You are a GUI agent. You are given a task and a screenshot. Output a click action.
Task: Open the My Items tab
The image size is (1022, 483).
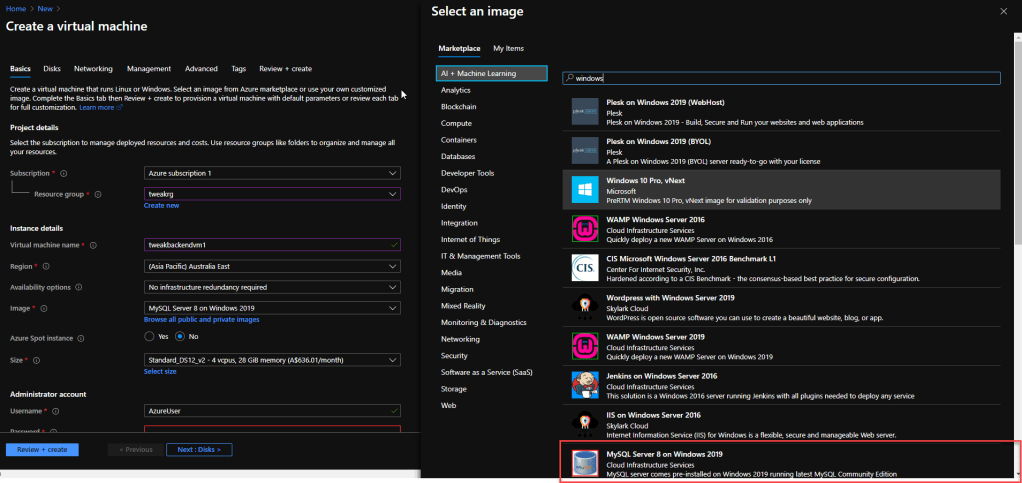click(508, 48)
